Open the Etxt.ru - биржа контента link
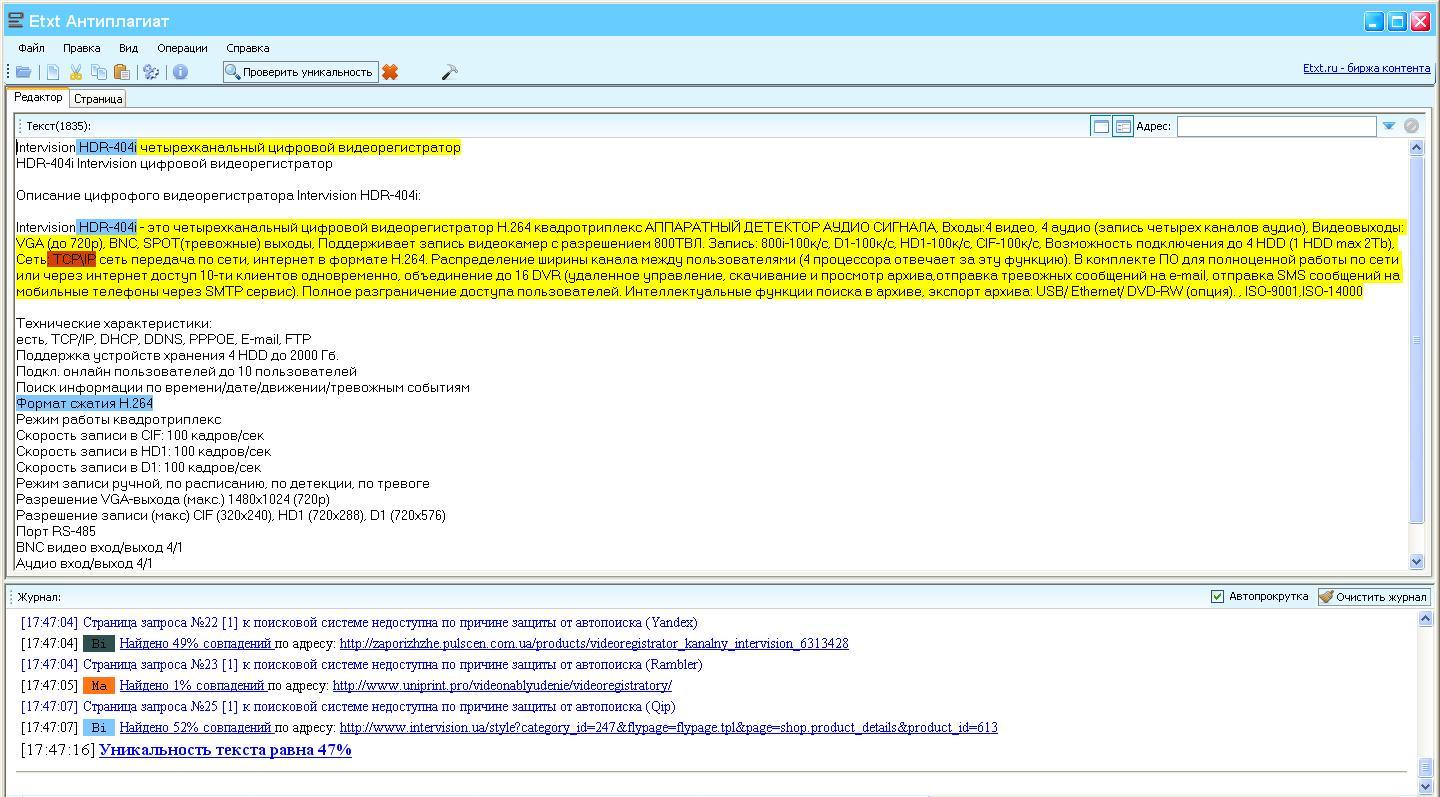1440x797 pixels. pos(1366,68)
